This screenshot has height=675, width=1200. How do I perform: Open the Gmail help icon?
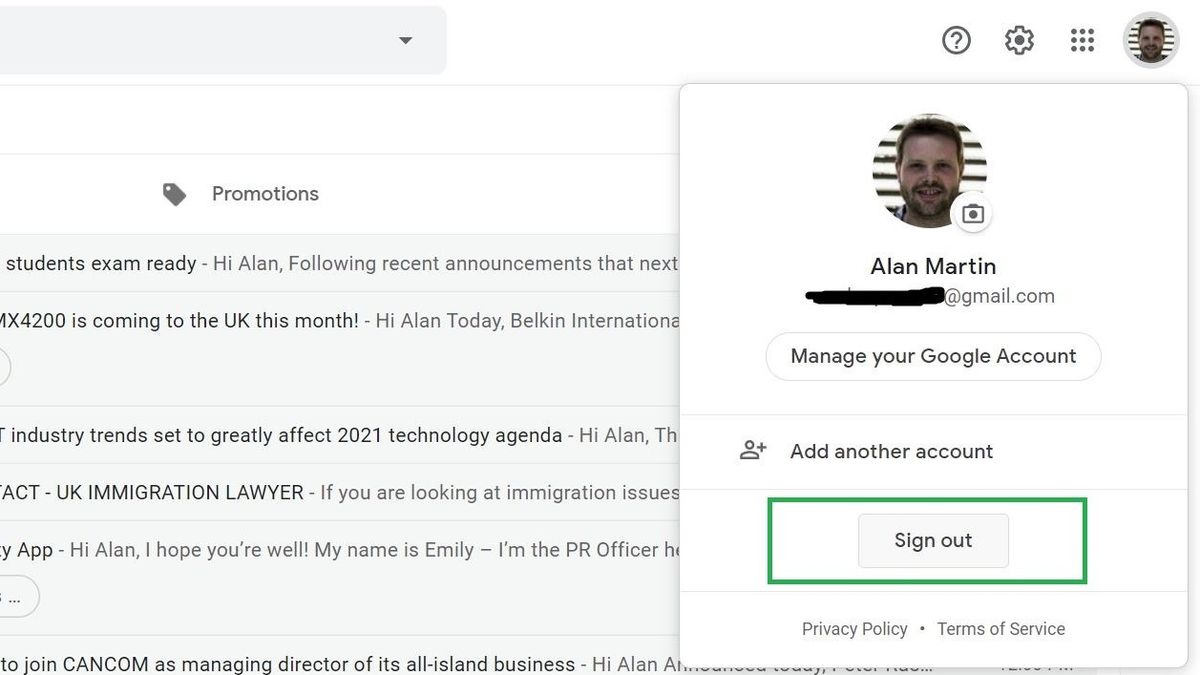(x=956, y=40)
